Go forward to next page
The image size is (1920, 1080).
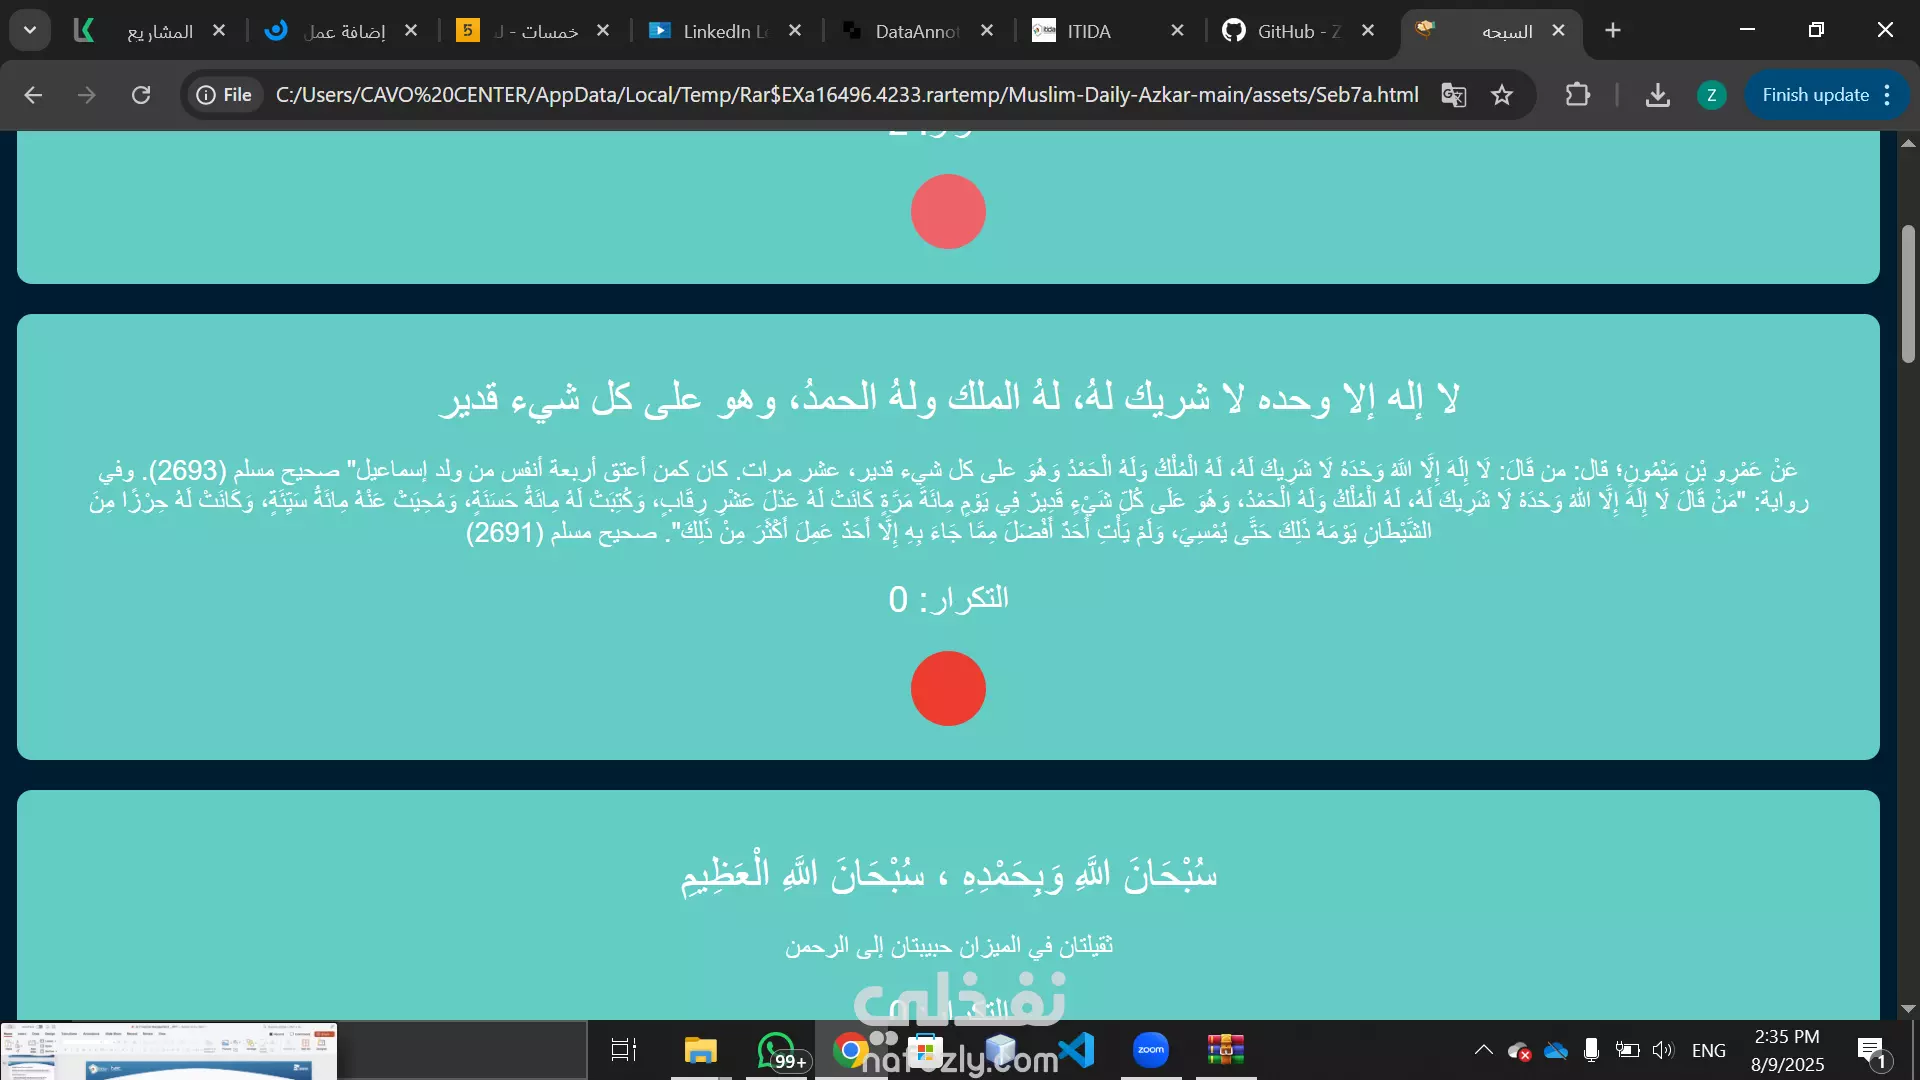coord(87,95)
